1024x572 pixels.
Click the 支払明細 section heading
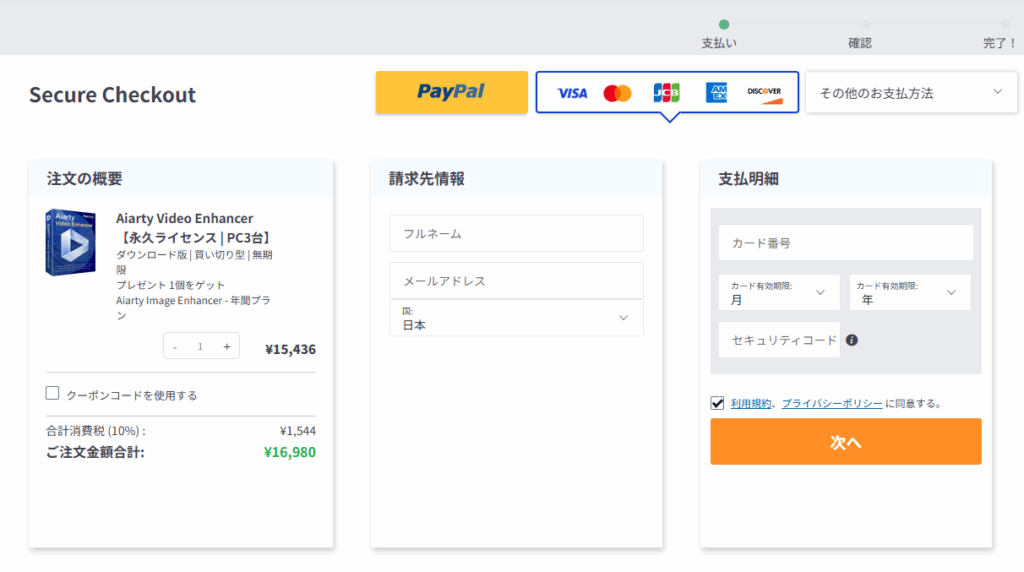[748, 178]
